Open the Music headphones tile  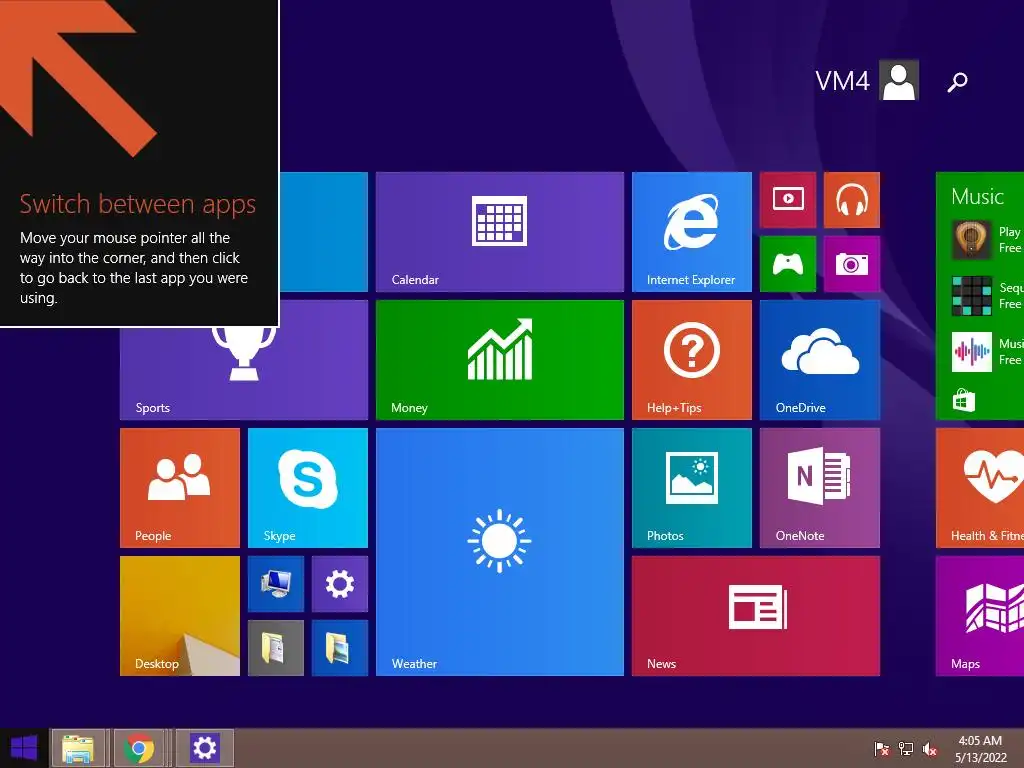(852, 200)
